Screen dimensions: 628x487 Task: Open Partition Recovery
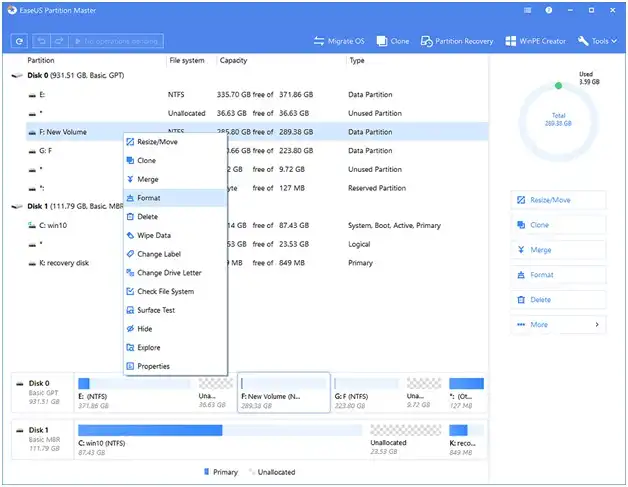tap(457, 41)
